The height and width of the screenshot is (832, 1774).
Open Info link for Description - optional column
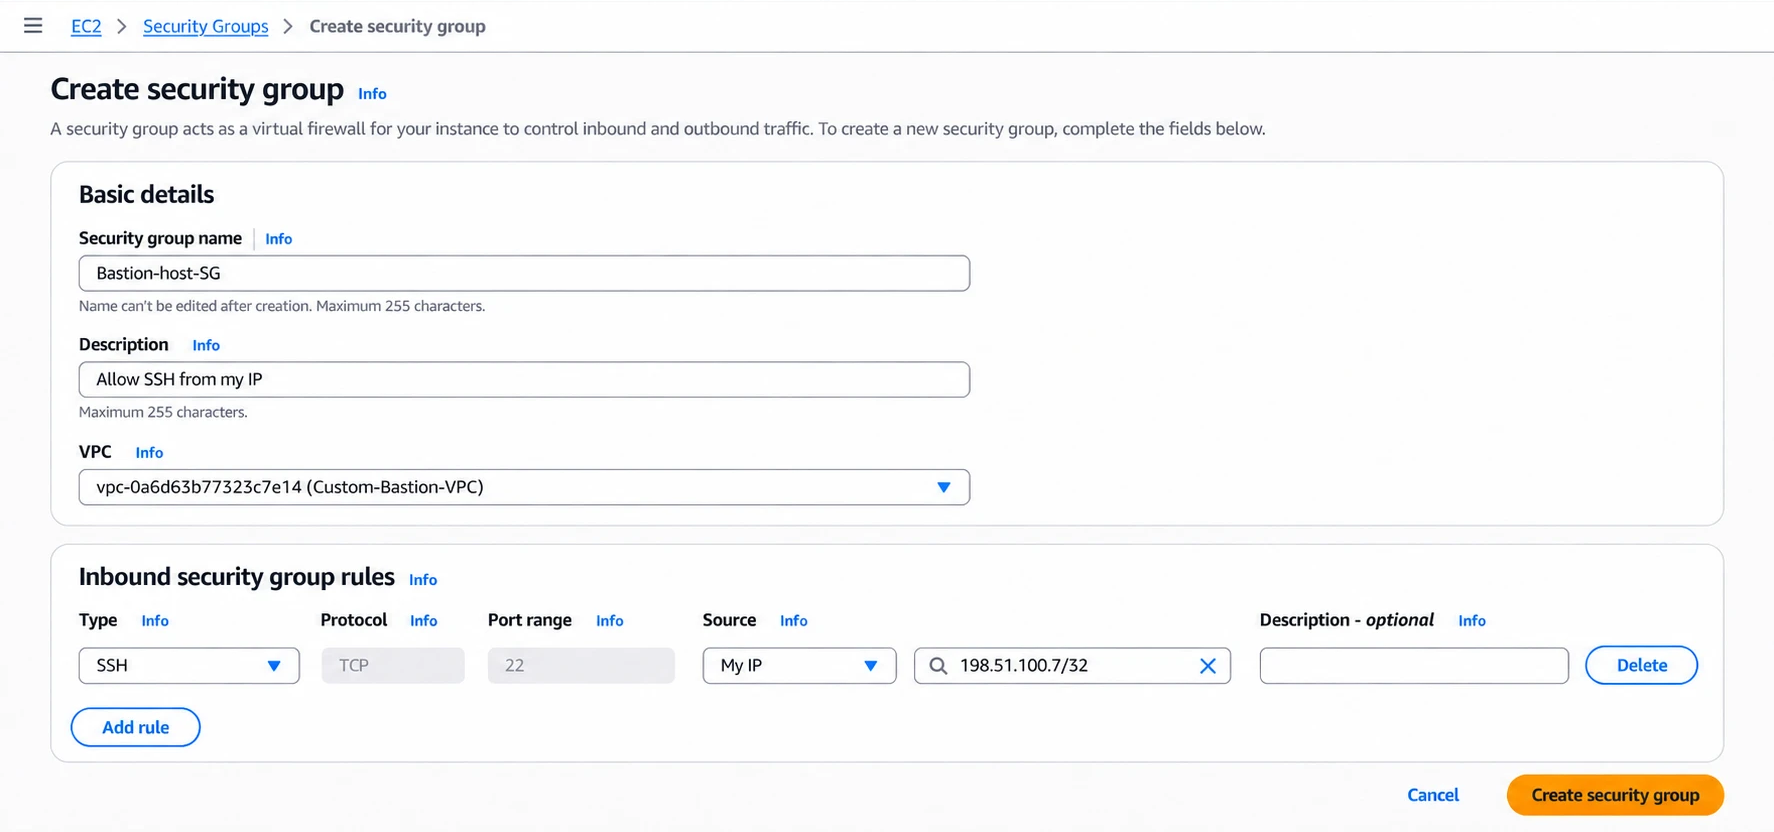tap(1472, 621)
